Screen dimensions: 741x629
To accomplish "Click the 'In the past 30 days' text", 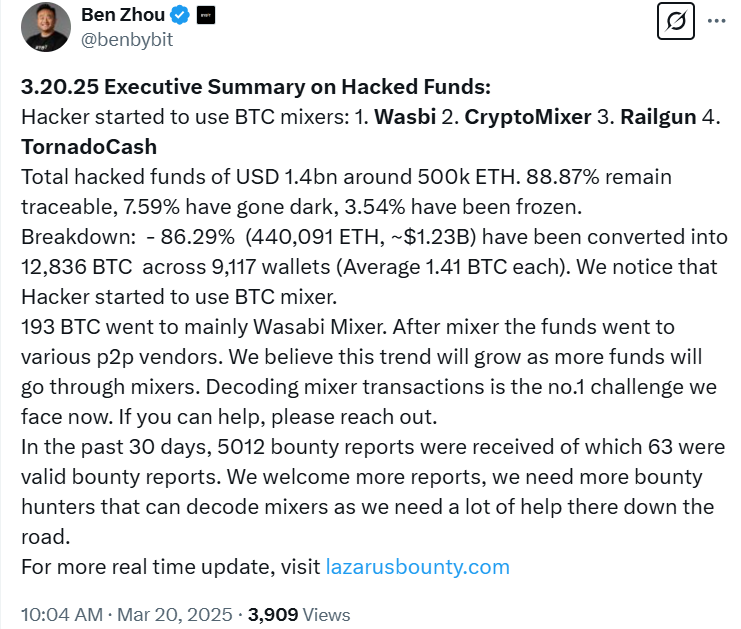I will pyautogui.click(x=150, y=447).
